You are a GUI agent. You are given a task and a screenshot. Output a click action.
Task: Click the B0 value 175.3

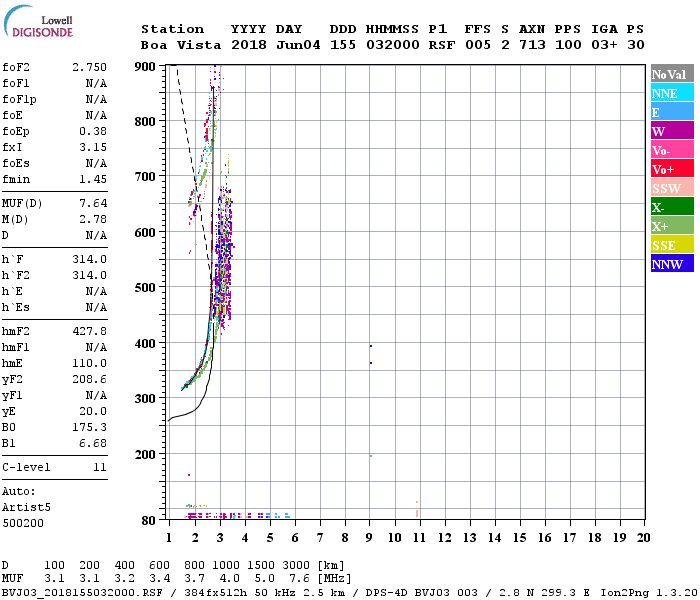tap(89, 427)
